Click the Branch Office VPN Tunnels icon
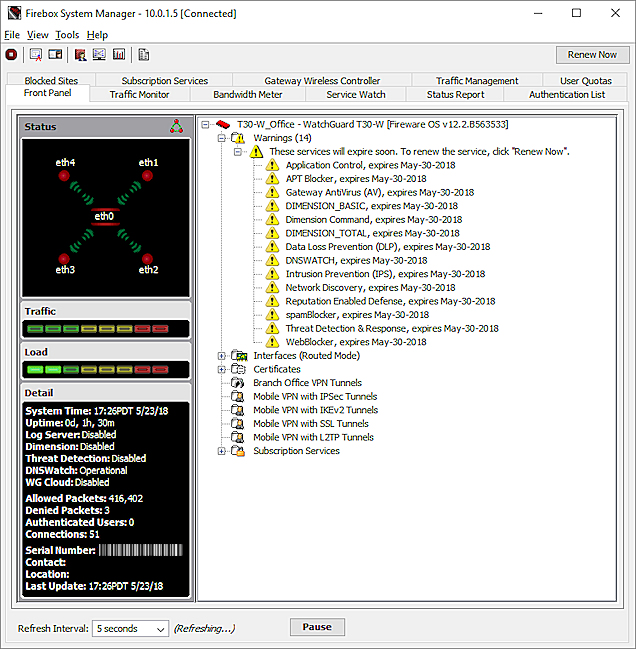This screenshot has width=636, height=649. pos(238,383)
